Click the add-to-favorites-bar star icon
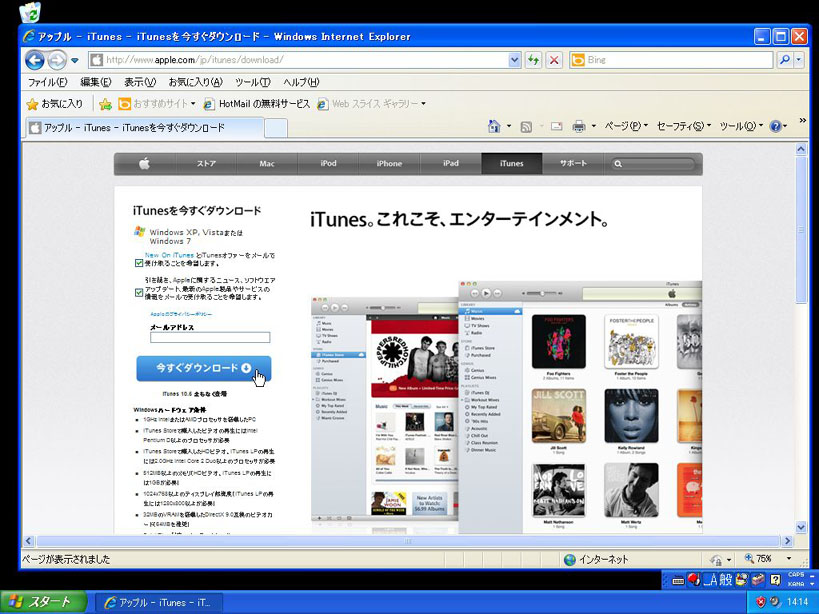Viewport: 819px width, 614px height. tap(106, 104)
